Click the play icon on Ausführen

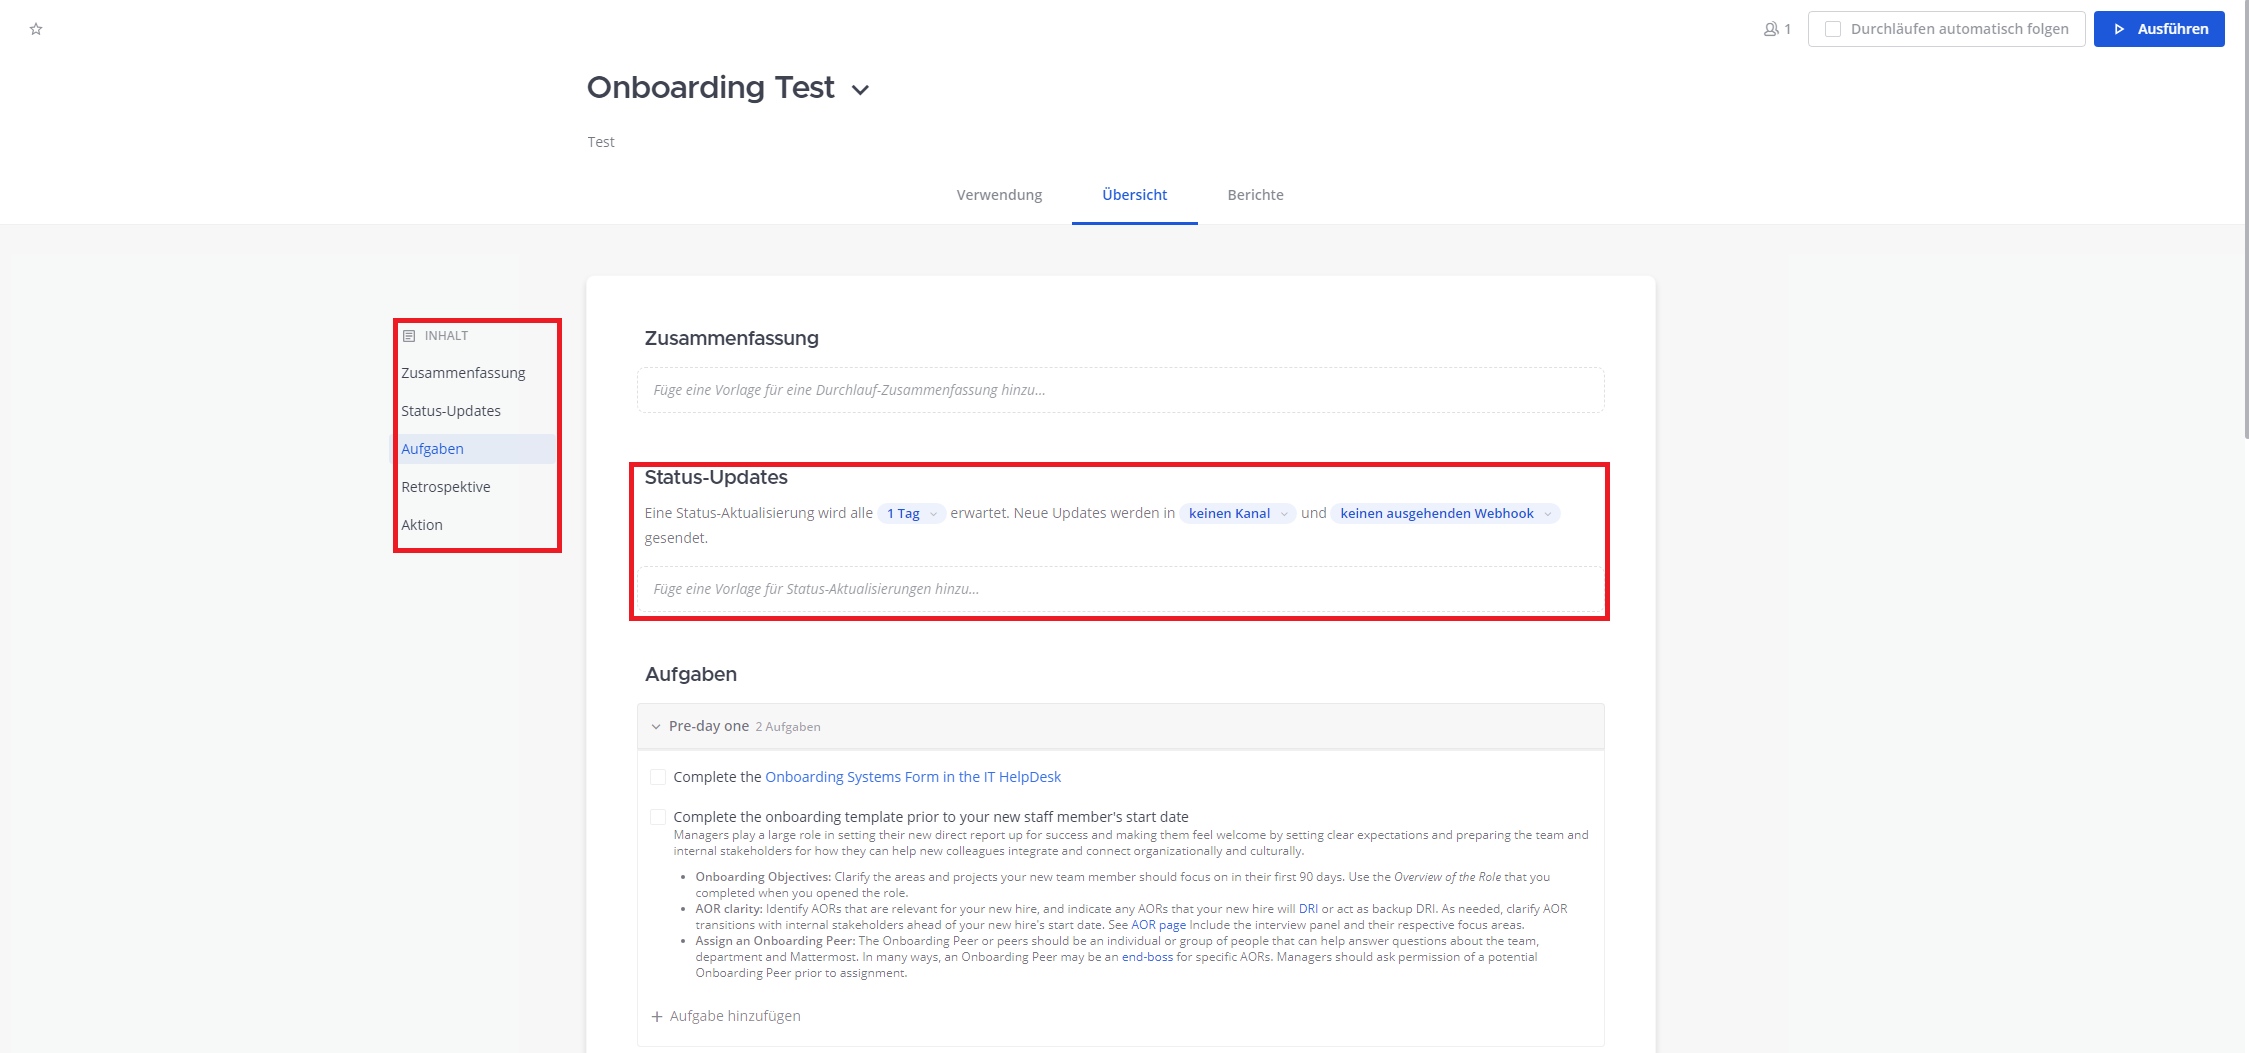(x=2119, y=29)
